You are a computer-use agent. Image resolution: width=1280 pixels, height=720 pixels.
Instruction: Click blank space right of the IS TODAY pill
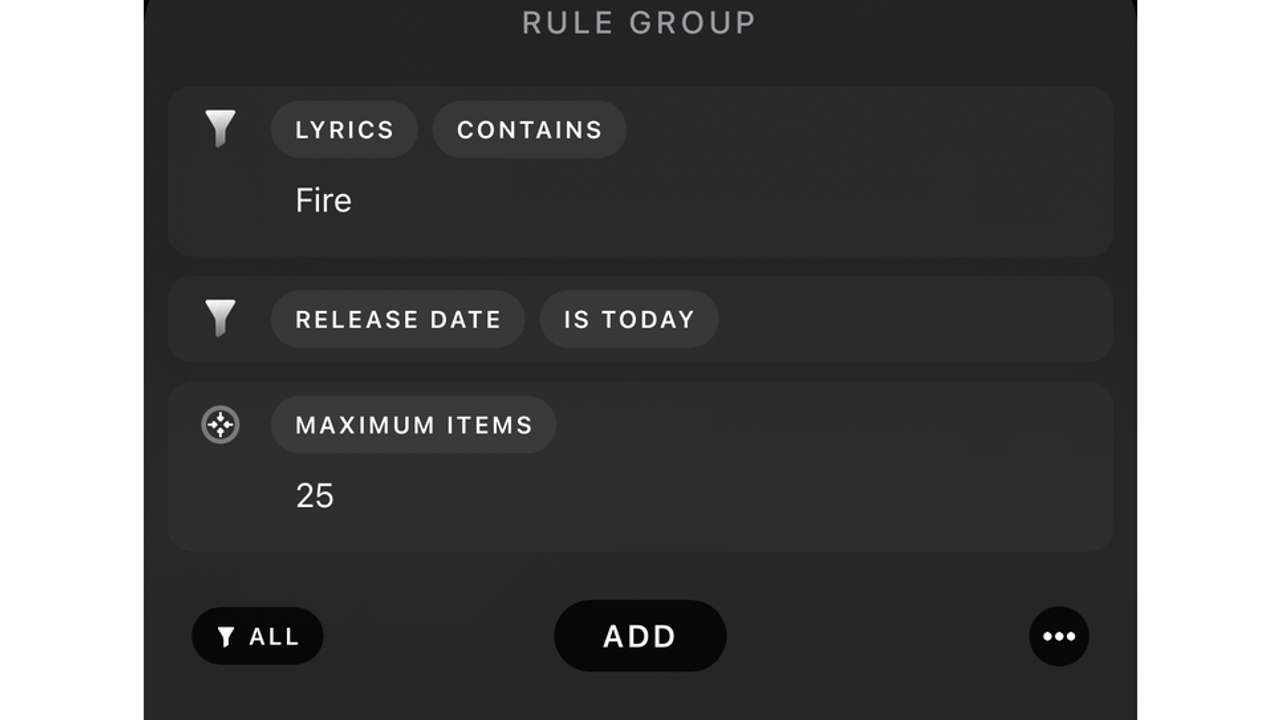click(900, 319)
